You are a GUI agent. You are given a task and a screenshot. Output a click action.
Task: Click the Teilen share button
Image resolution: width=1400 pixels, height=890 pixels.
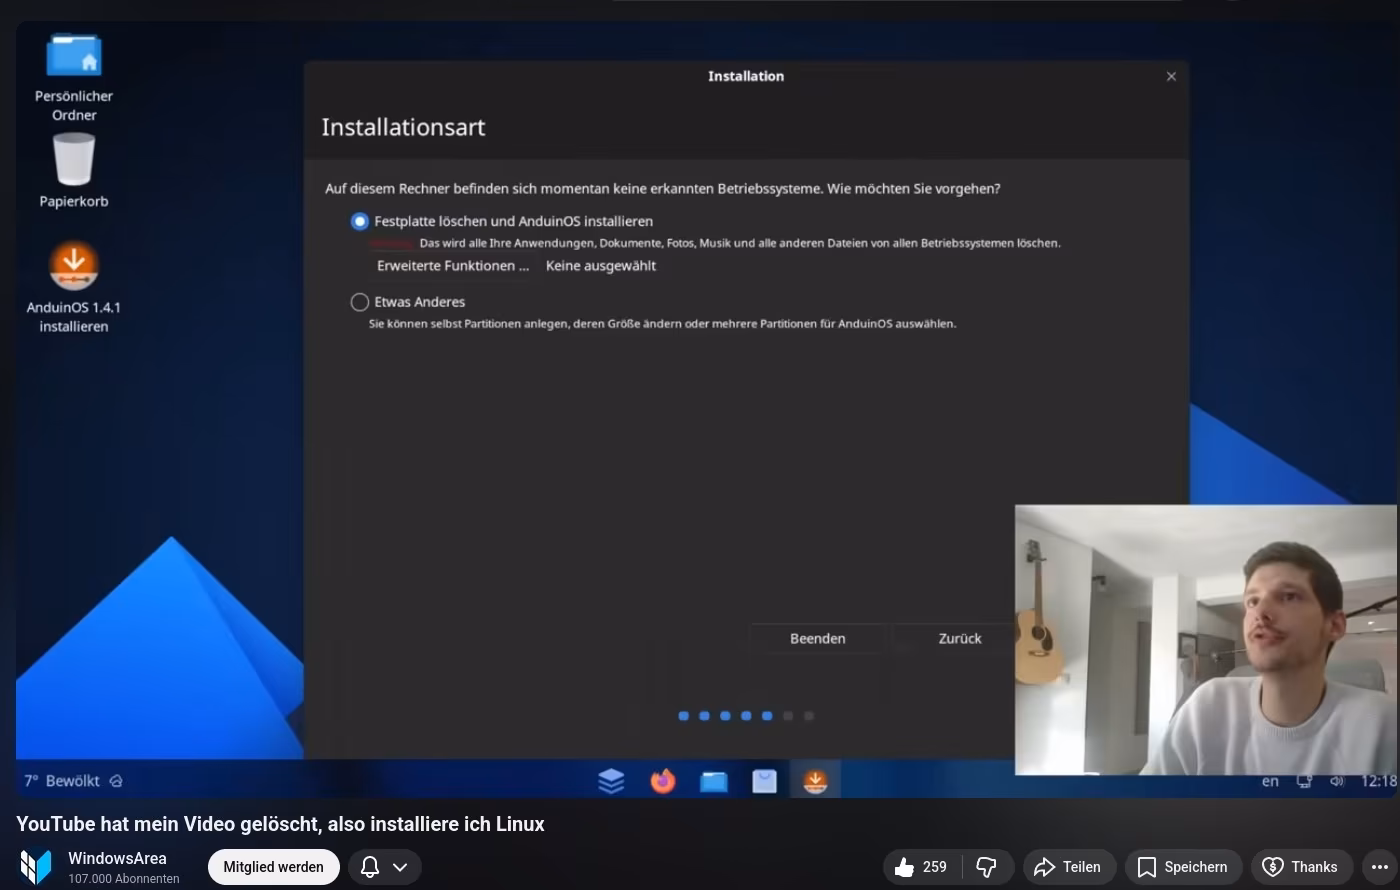click(1068, 867)
